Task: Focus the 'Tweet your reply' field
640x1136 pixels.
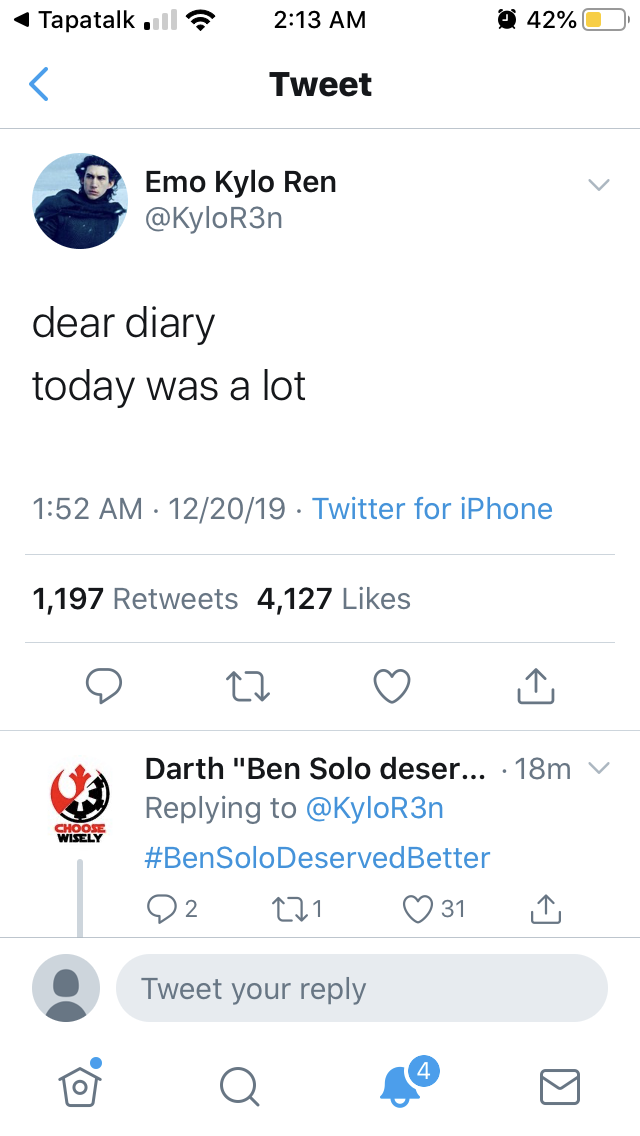Action: tap(362, 988)
